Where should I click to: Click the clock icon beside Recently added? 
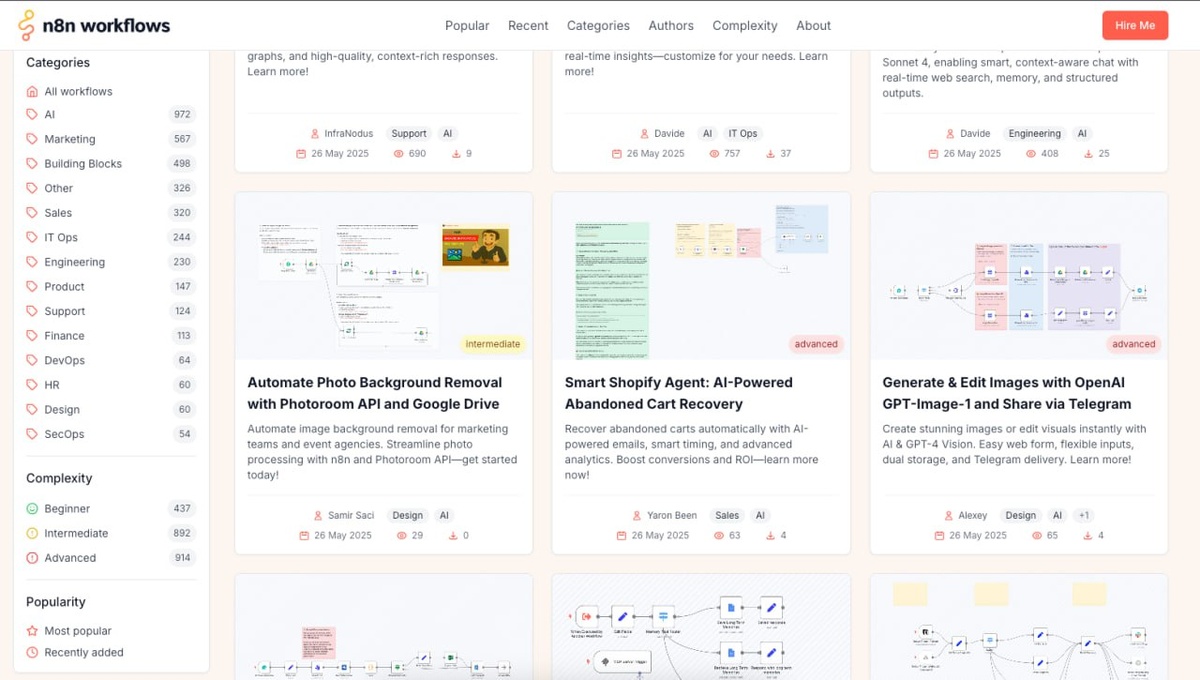pos(33,652)
